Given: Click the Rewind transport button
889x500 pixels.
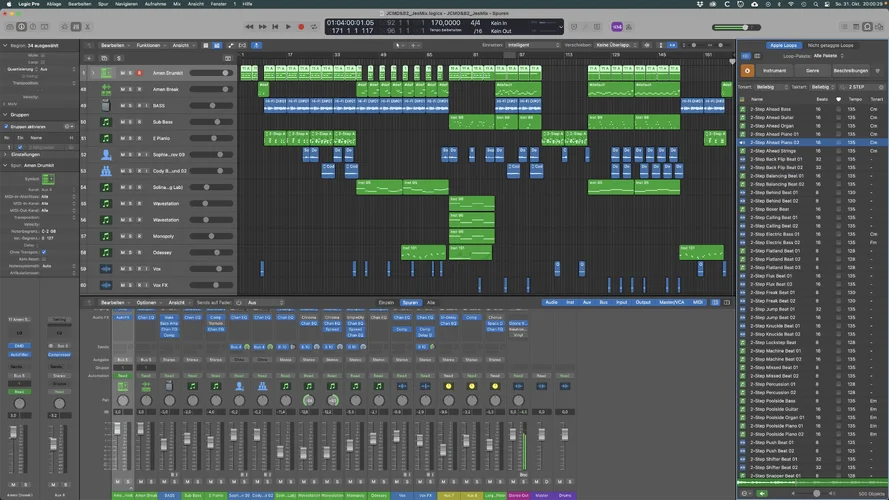Looking at the screenshot, I should (x=250, y=27).
